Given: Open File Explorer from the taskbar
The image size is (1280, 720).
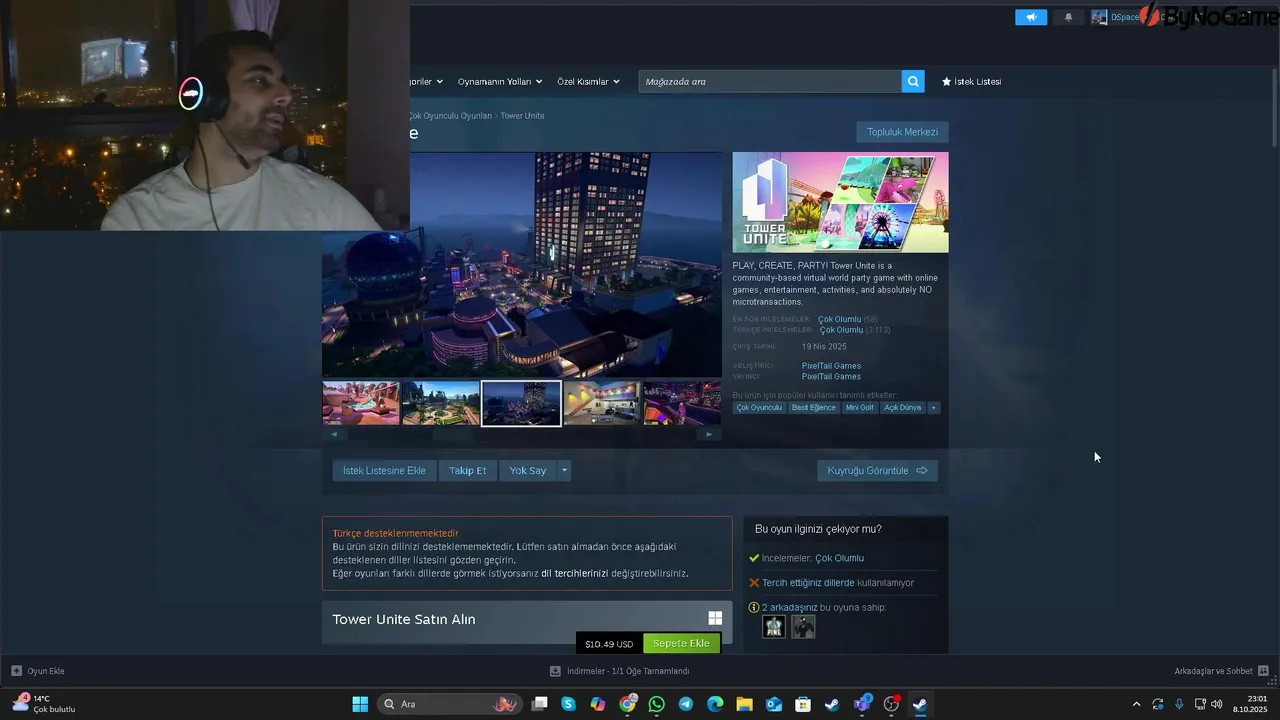Looking at the screenshot, I should coord(744,704).
